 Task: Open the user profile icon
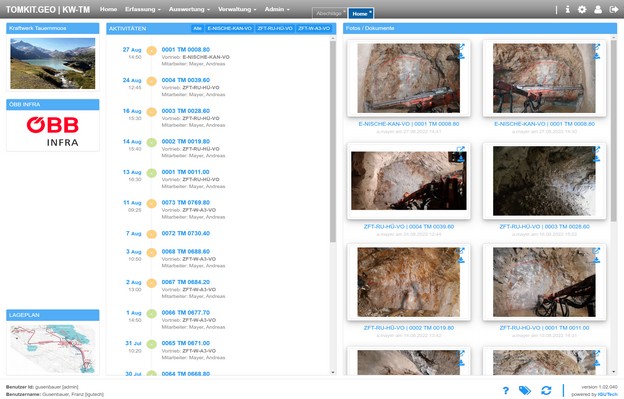coord(598,10)
